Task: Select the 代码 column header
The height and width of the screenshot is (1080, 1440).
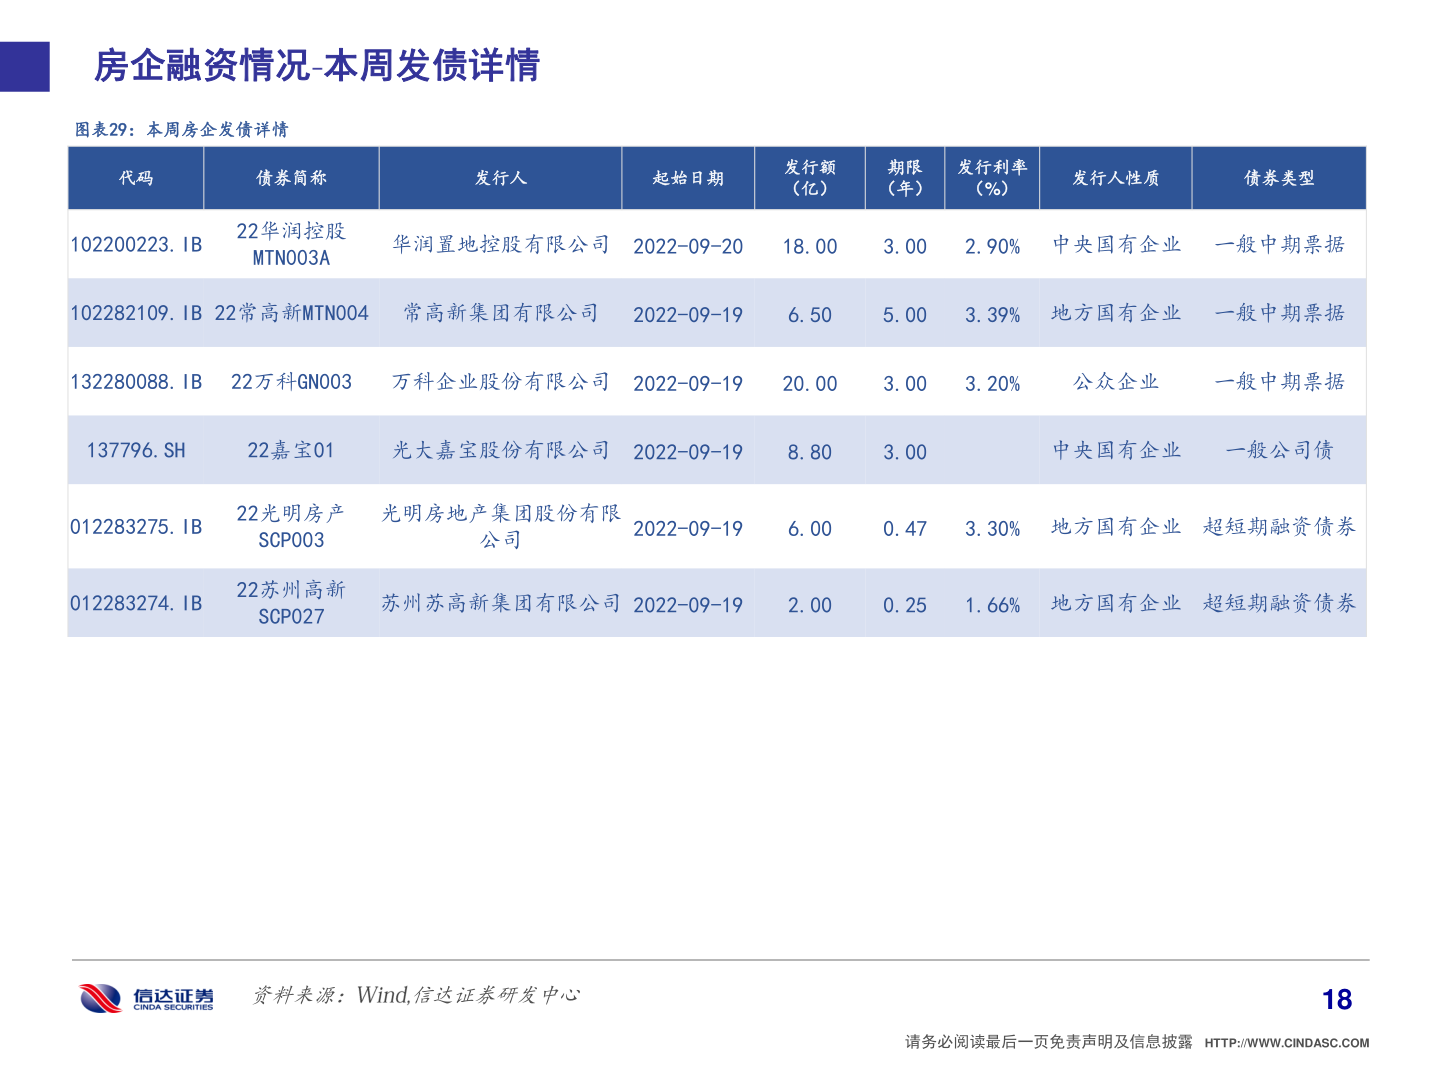Action: click(x=135, y=178)
